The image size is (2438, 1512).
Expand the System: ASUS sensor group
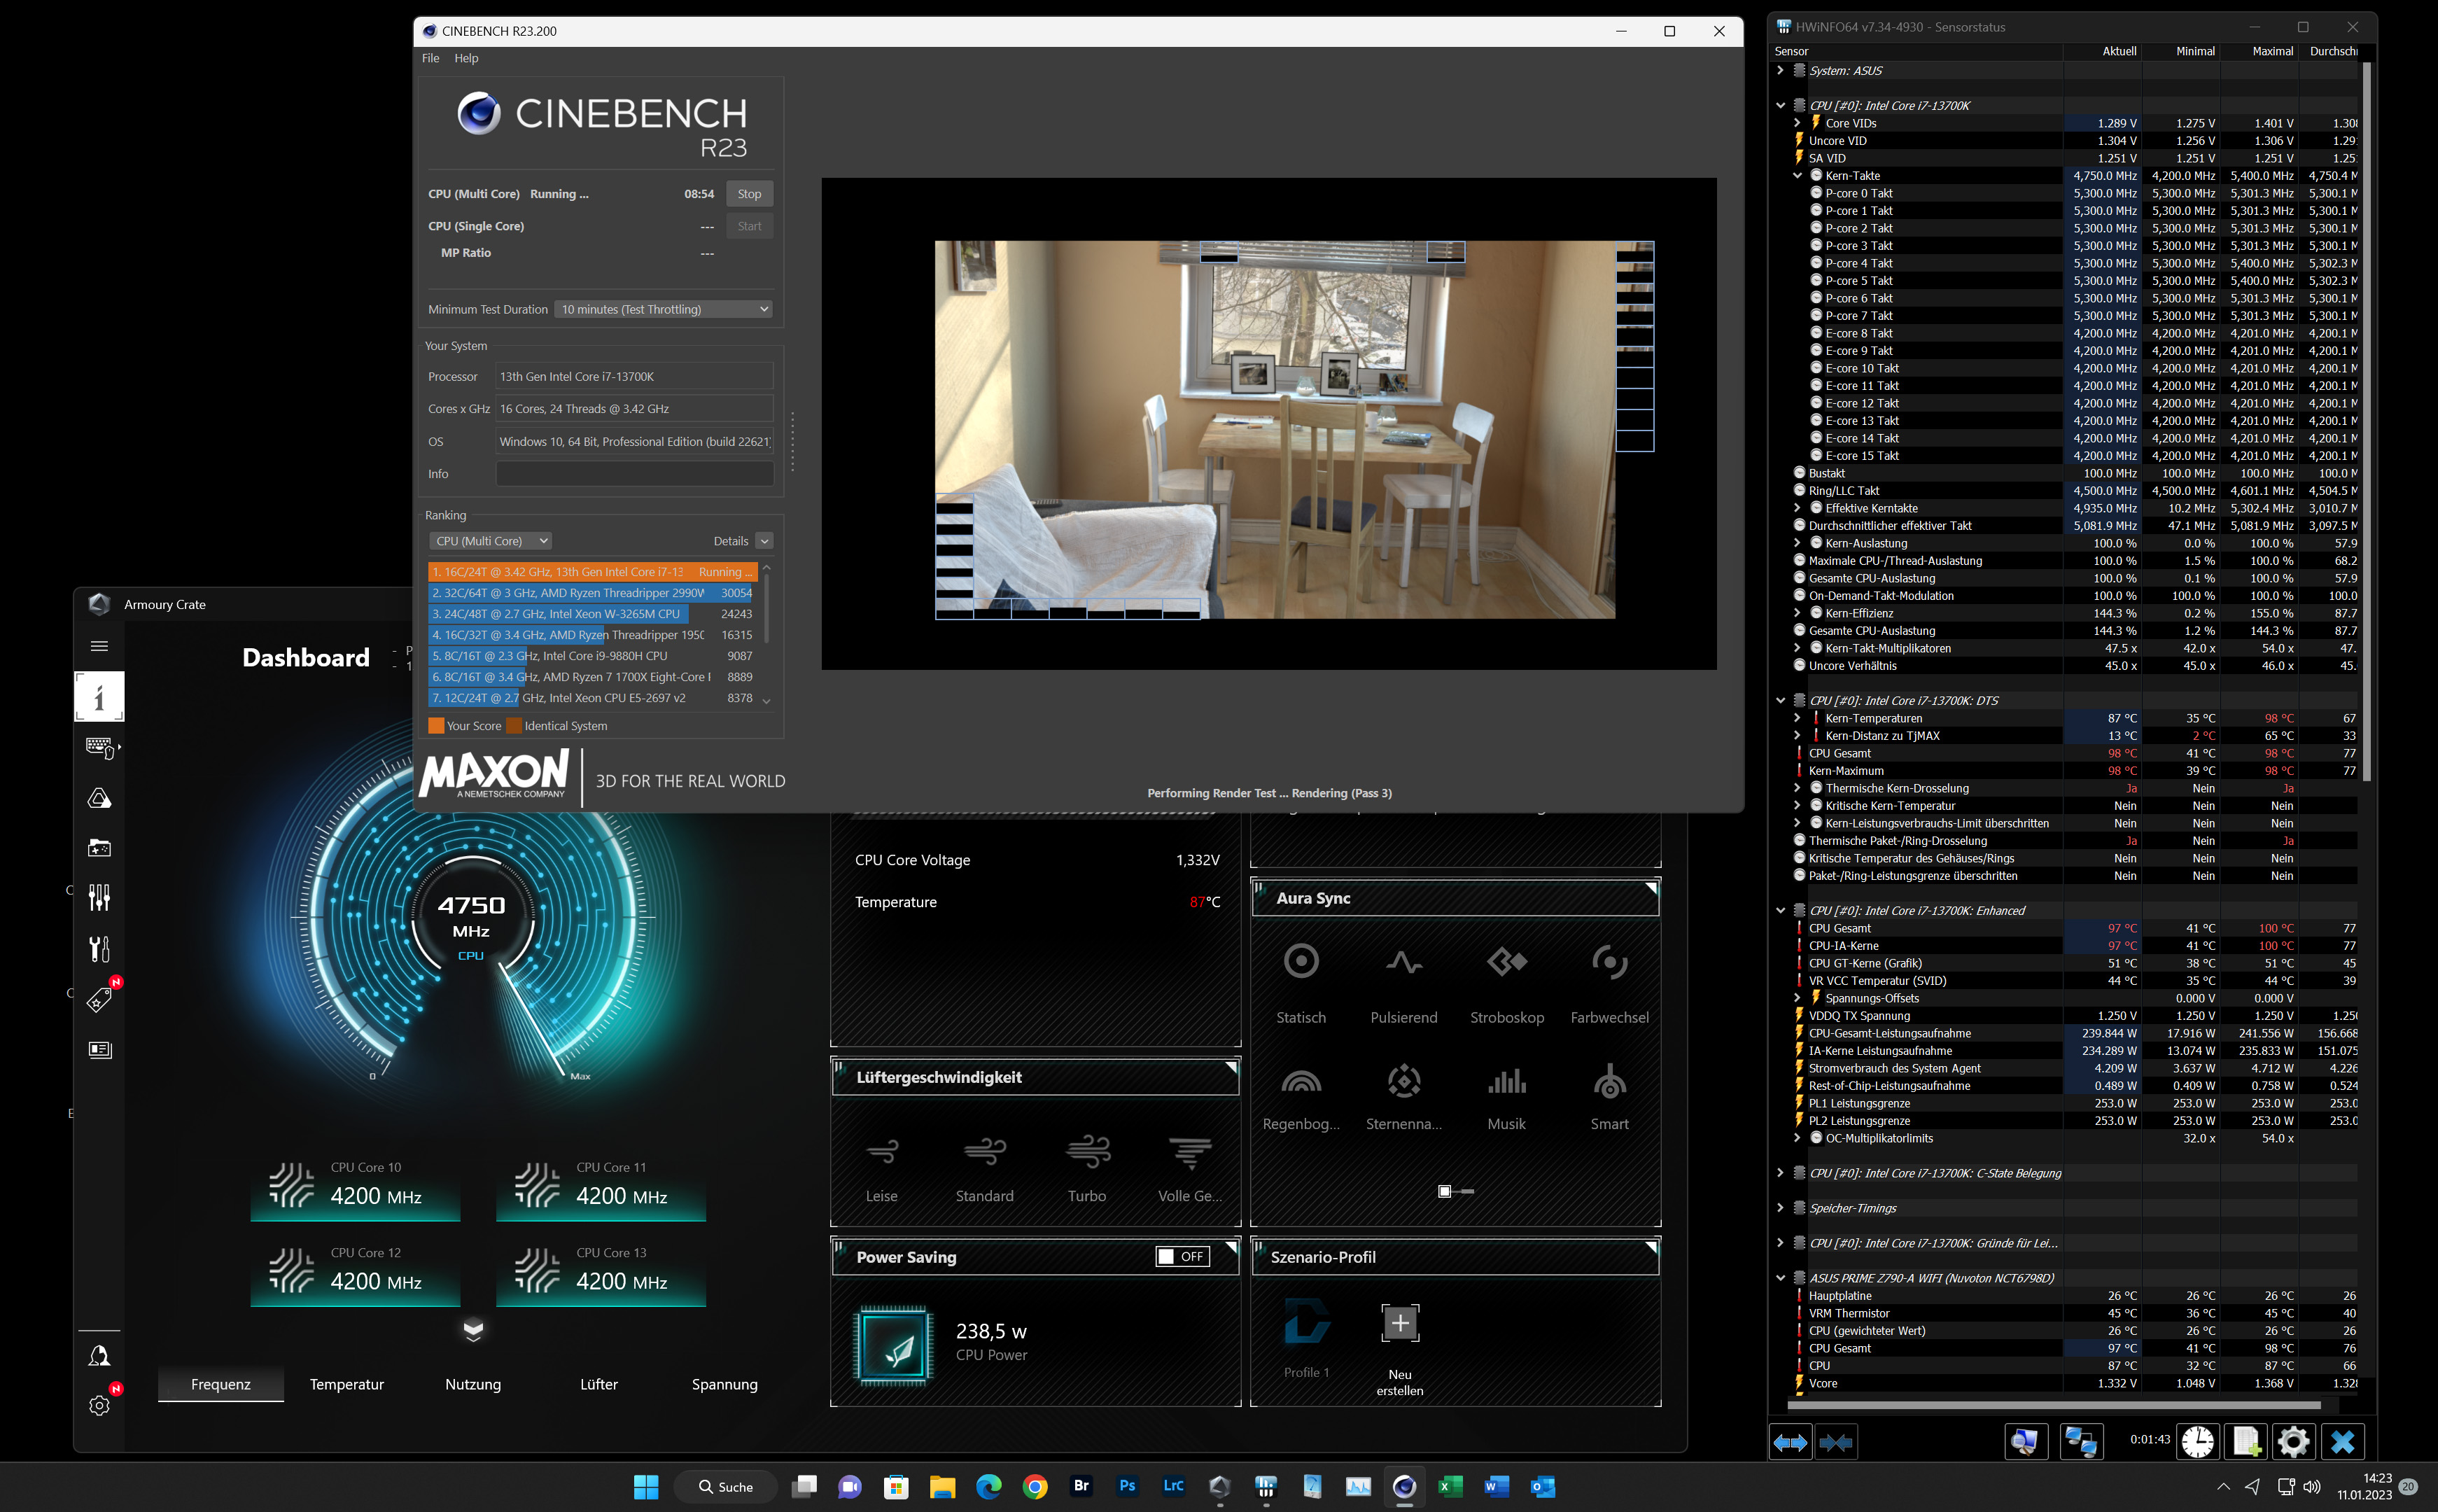(x=1780, y=71)
